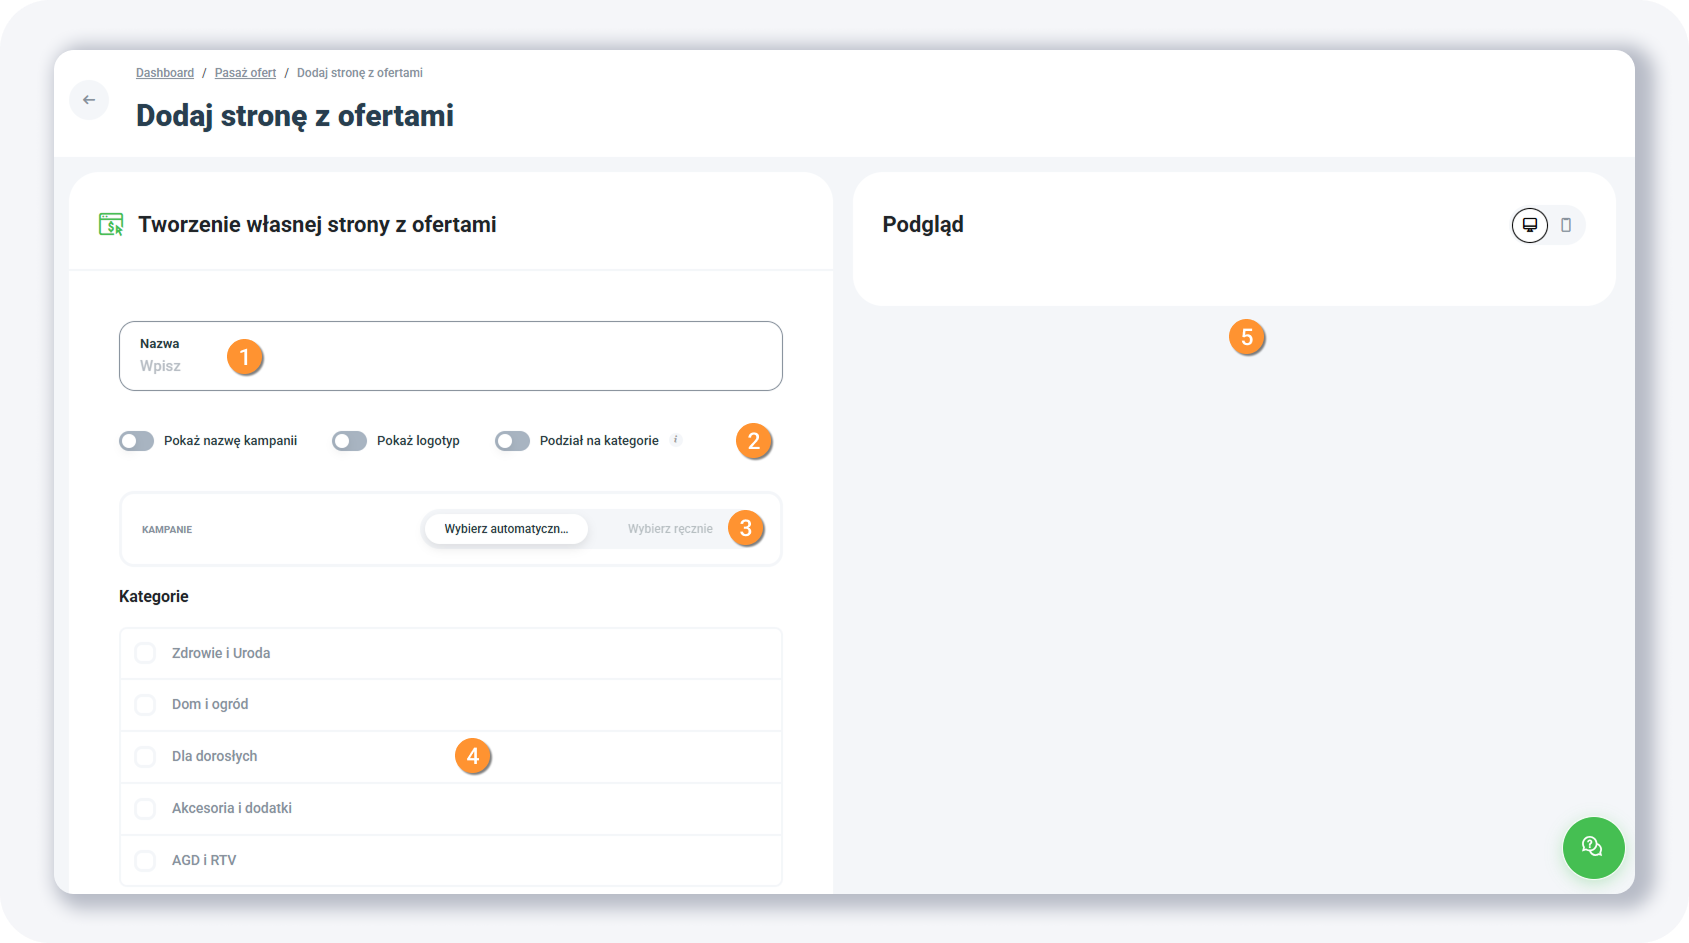Turn on Podział na kategorie switch

513,441
